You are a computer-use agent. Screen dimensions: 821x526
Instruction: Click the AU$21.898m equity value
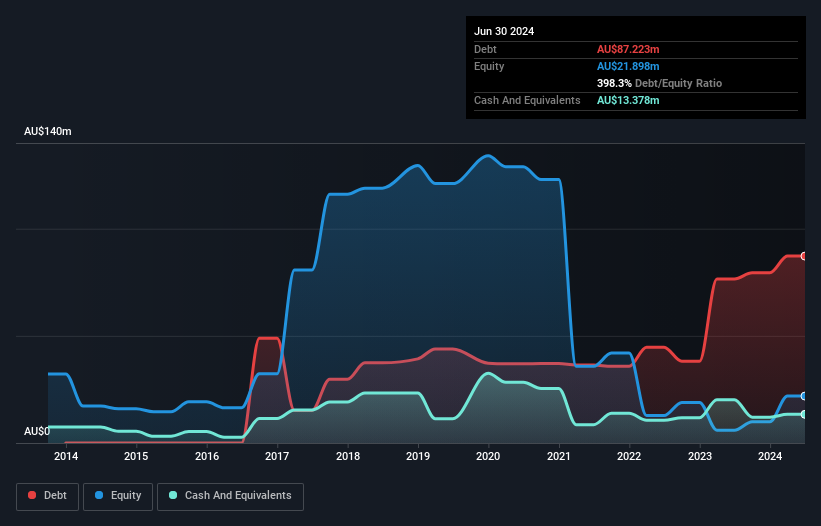[x=628, y=66]
